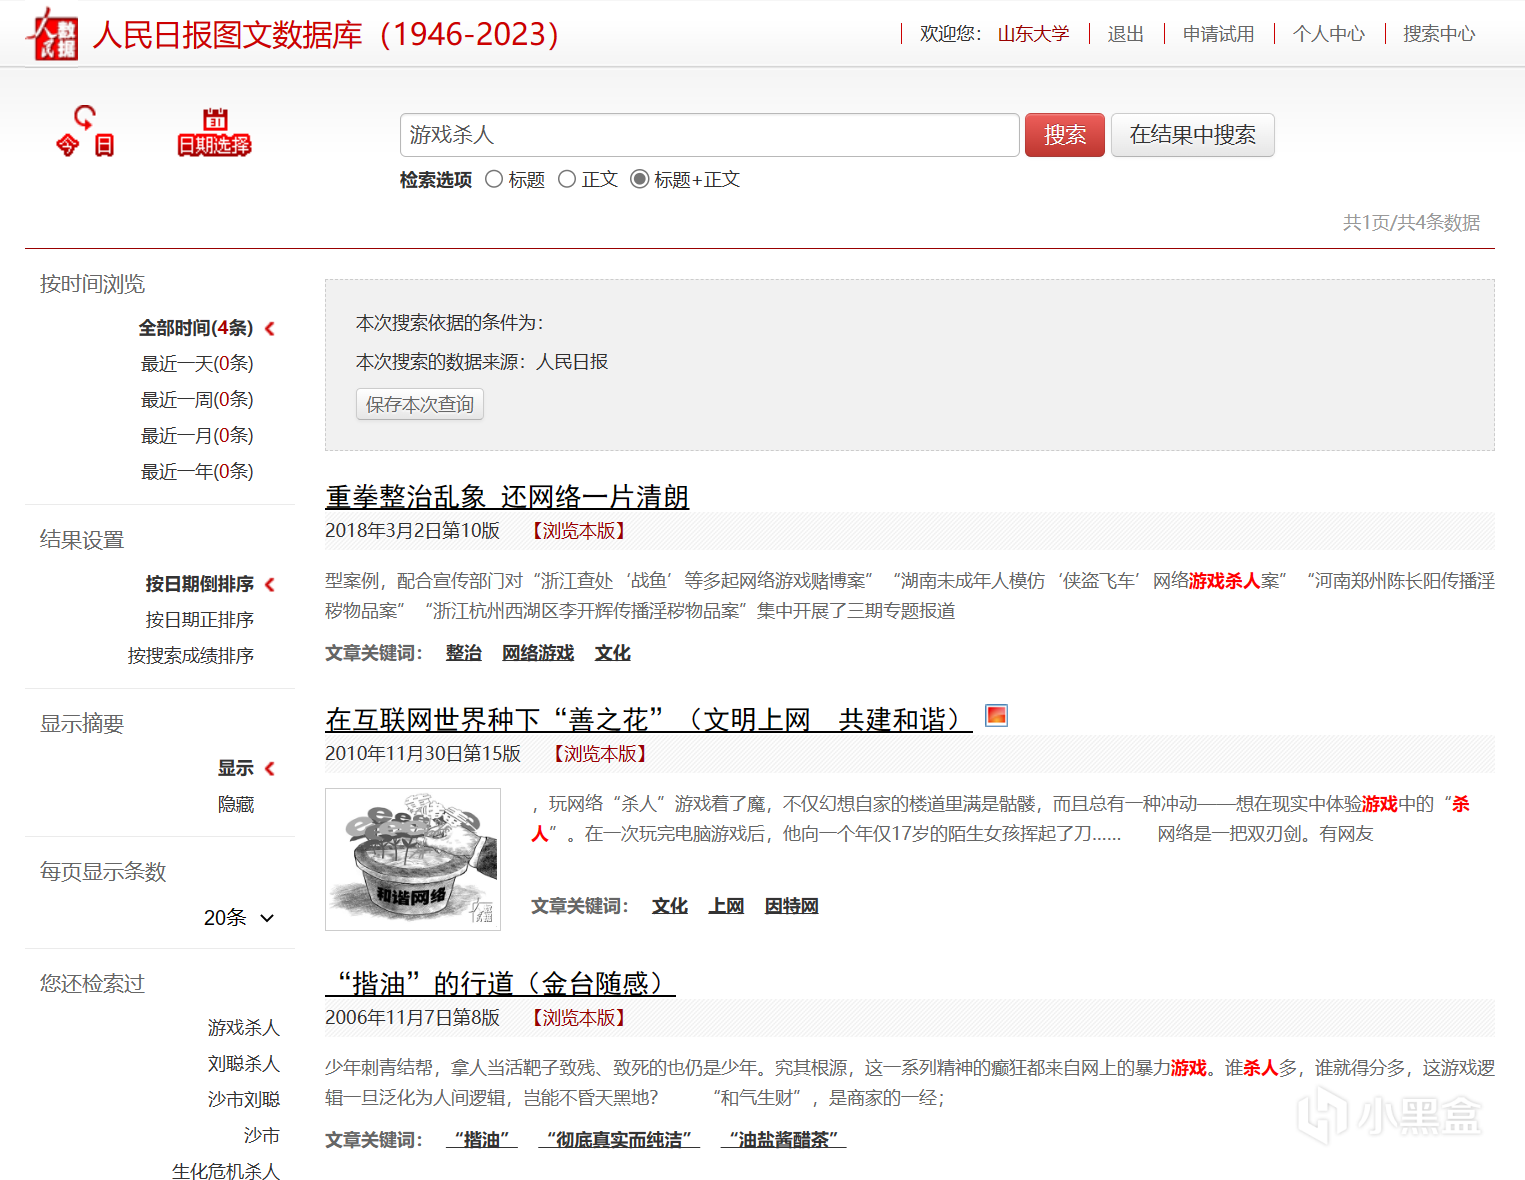Click keyword 整治
The width and height of the screenshot is (1525, 1180).
[x=464, y=653]
